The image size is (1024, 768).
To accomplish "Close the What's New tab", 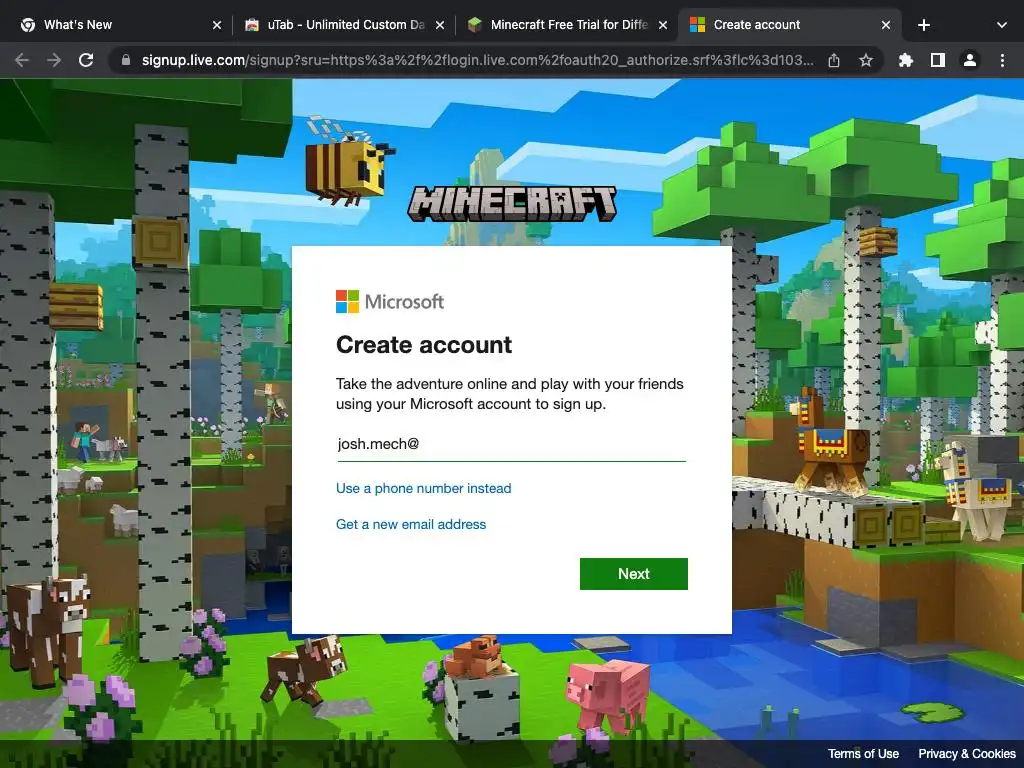I will 217,25.
